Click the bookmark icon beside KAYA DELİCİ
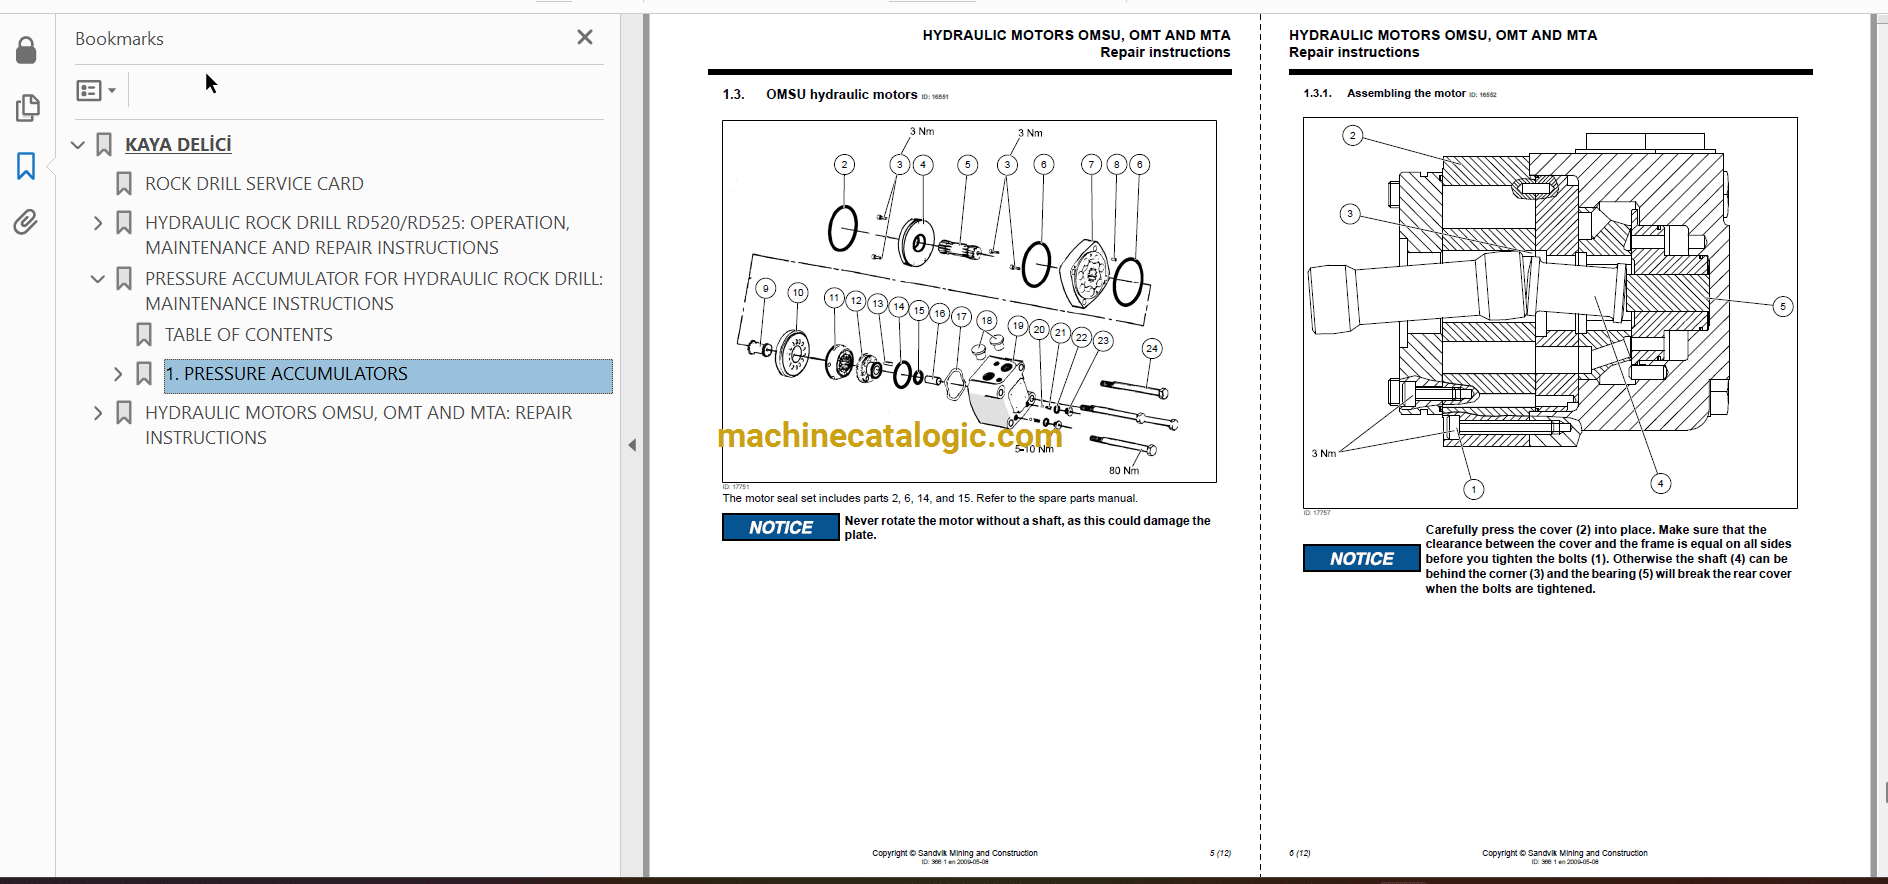 104,145
